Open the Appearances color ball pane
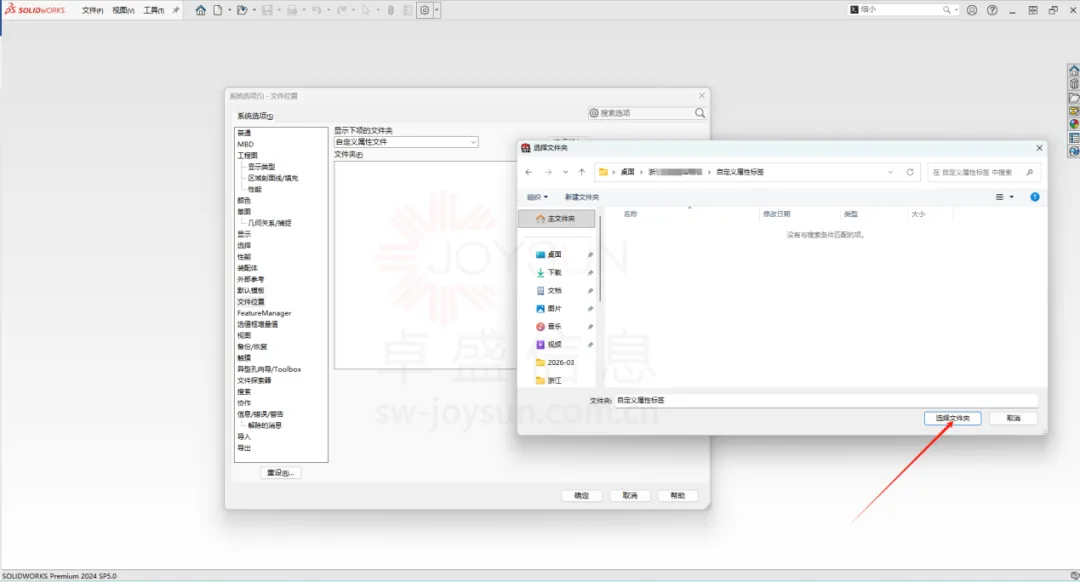 1074,124
